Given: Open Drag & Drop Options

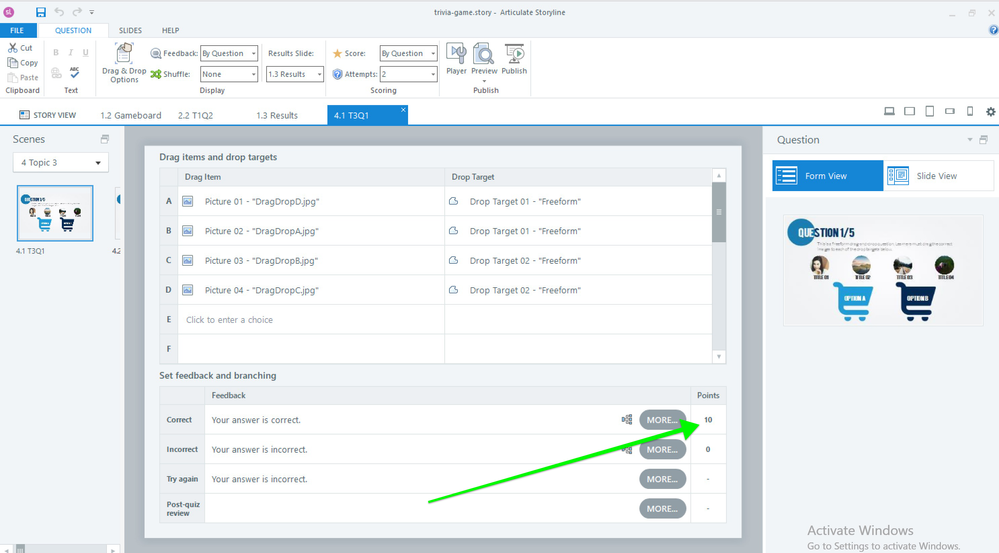Looking at the screenshot, I should click(124, 62).
